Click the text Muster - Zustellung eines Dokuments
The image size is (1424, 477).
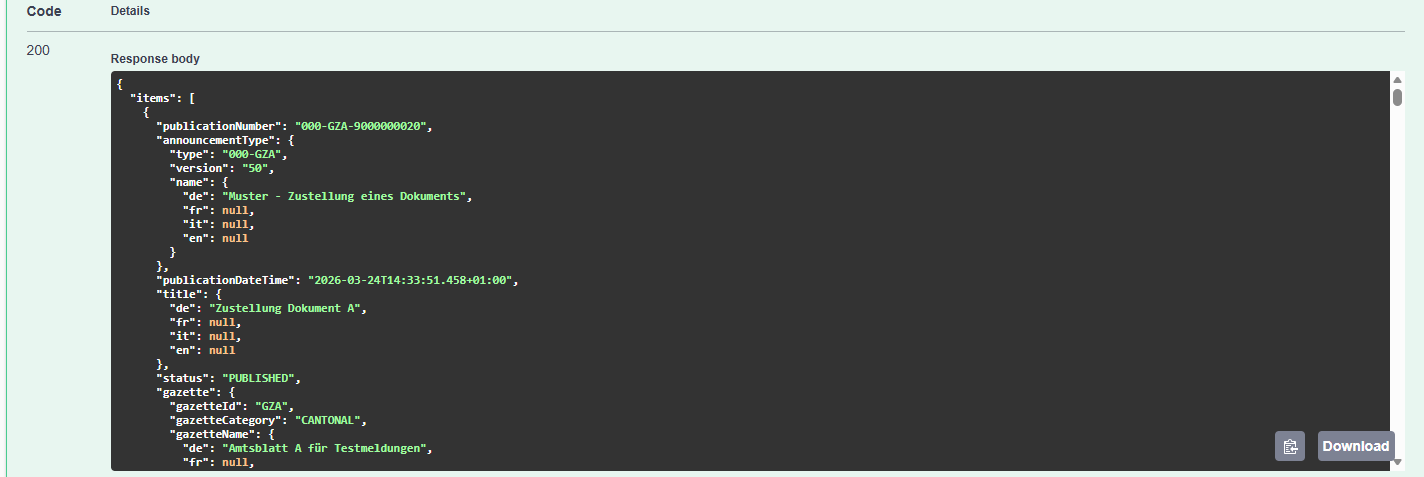[x=344, y=196]
